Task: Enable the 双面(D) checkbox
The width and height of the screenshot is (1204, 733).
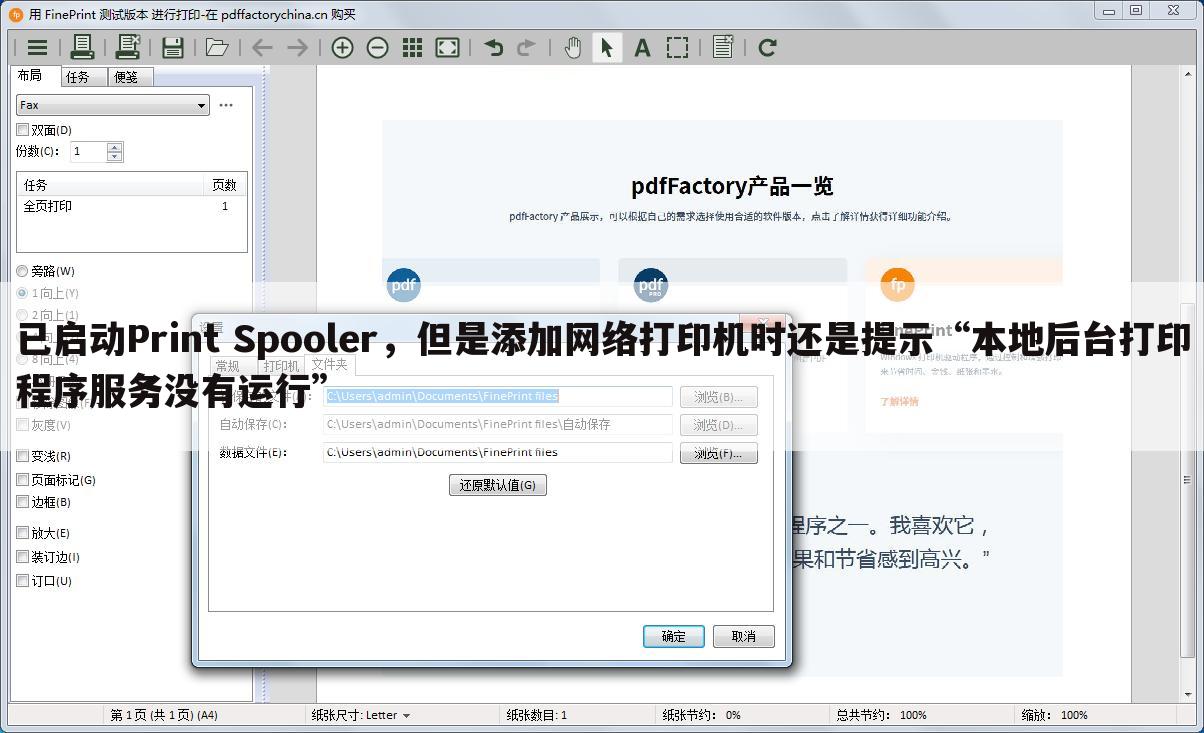Action: [x=23, y=130]
